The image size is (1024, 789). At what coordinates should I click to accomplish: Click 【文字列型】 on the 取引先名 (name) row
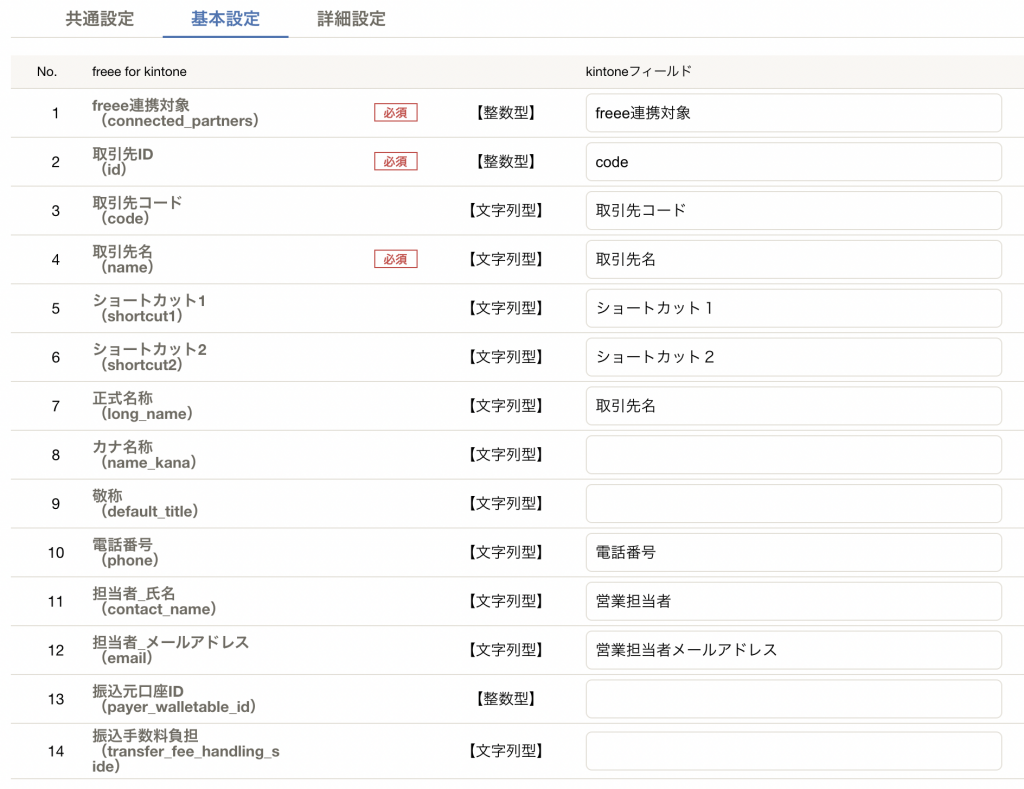point(505,259)
